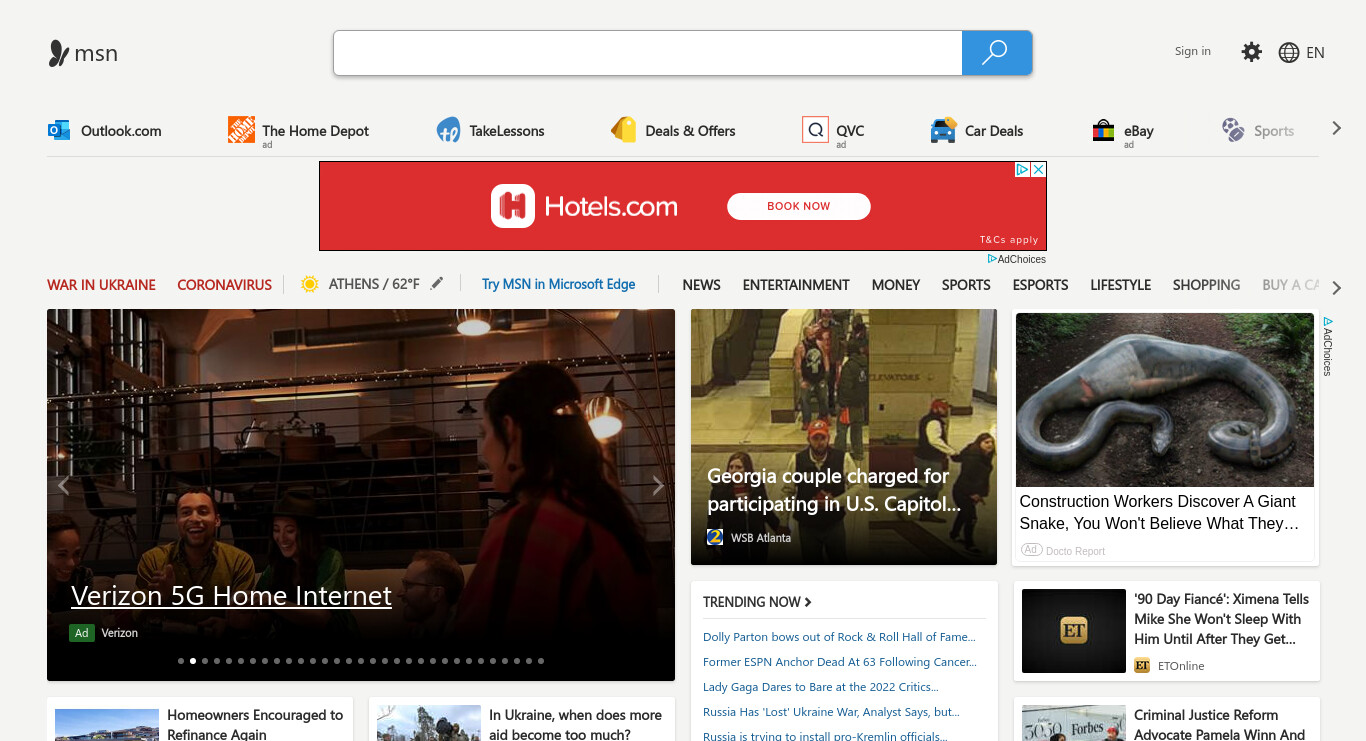Open Former ESPN Anchor trending story
Image resolution: width=1366 pixels, height=741 pixels.
[x=840, y=662]
